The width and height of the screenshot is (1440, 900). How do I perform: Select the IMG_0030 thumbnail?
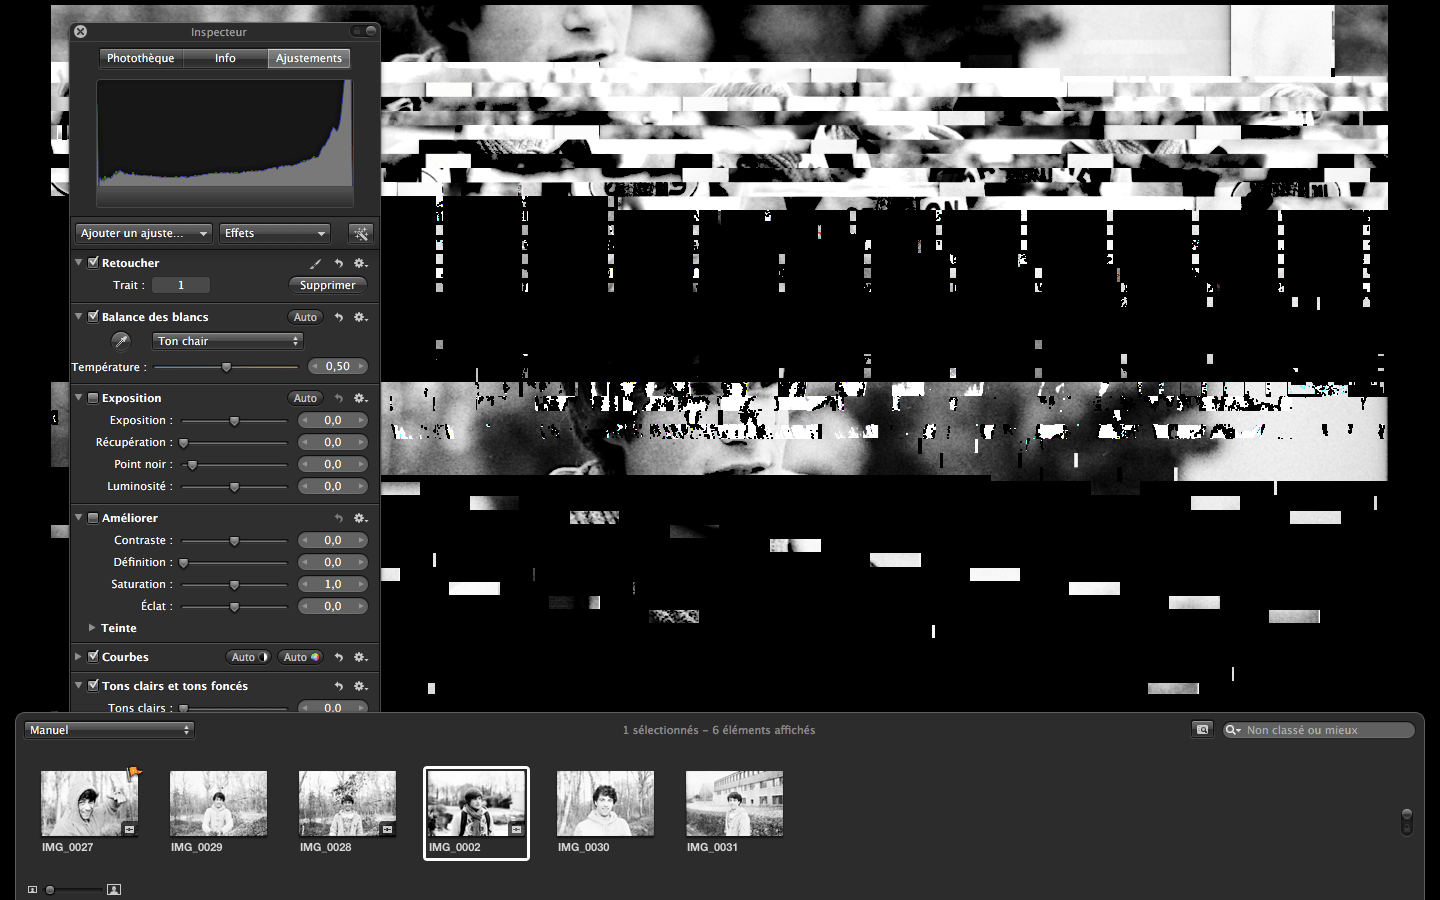605,803
